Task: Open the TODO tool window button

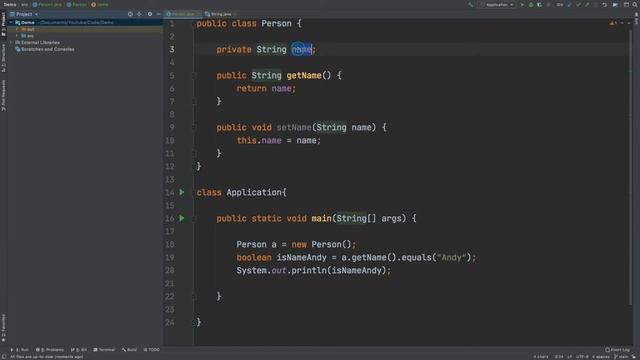Action: pos(151,350)
